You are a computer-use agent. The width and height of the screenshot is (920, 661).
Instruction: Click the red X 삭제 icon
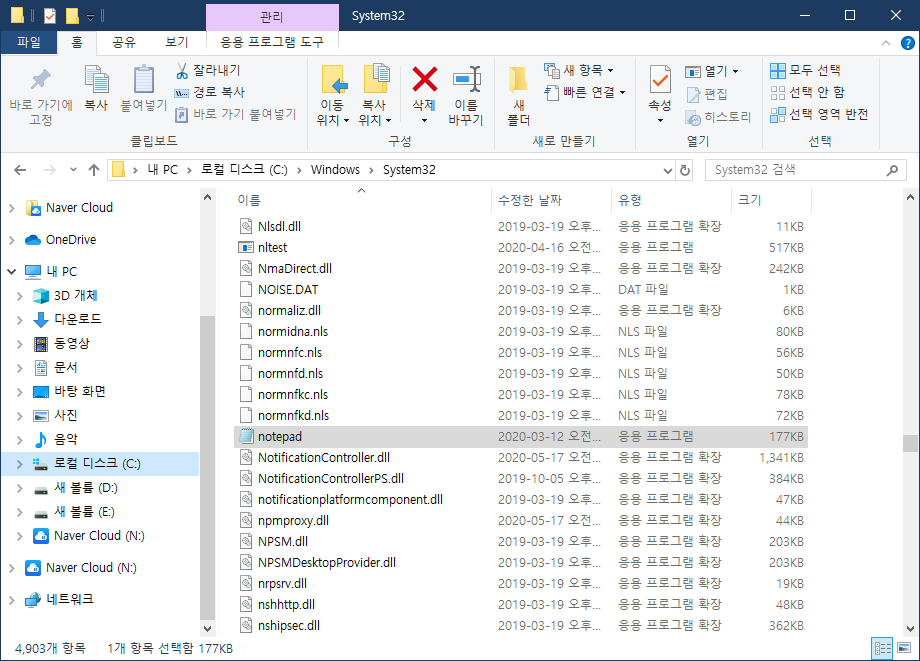coord(424,79)
